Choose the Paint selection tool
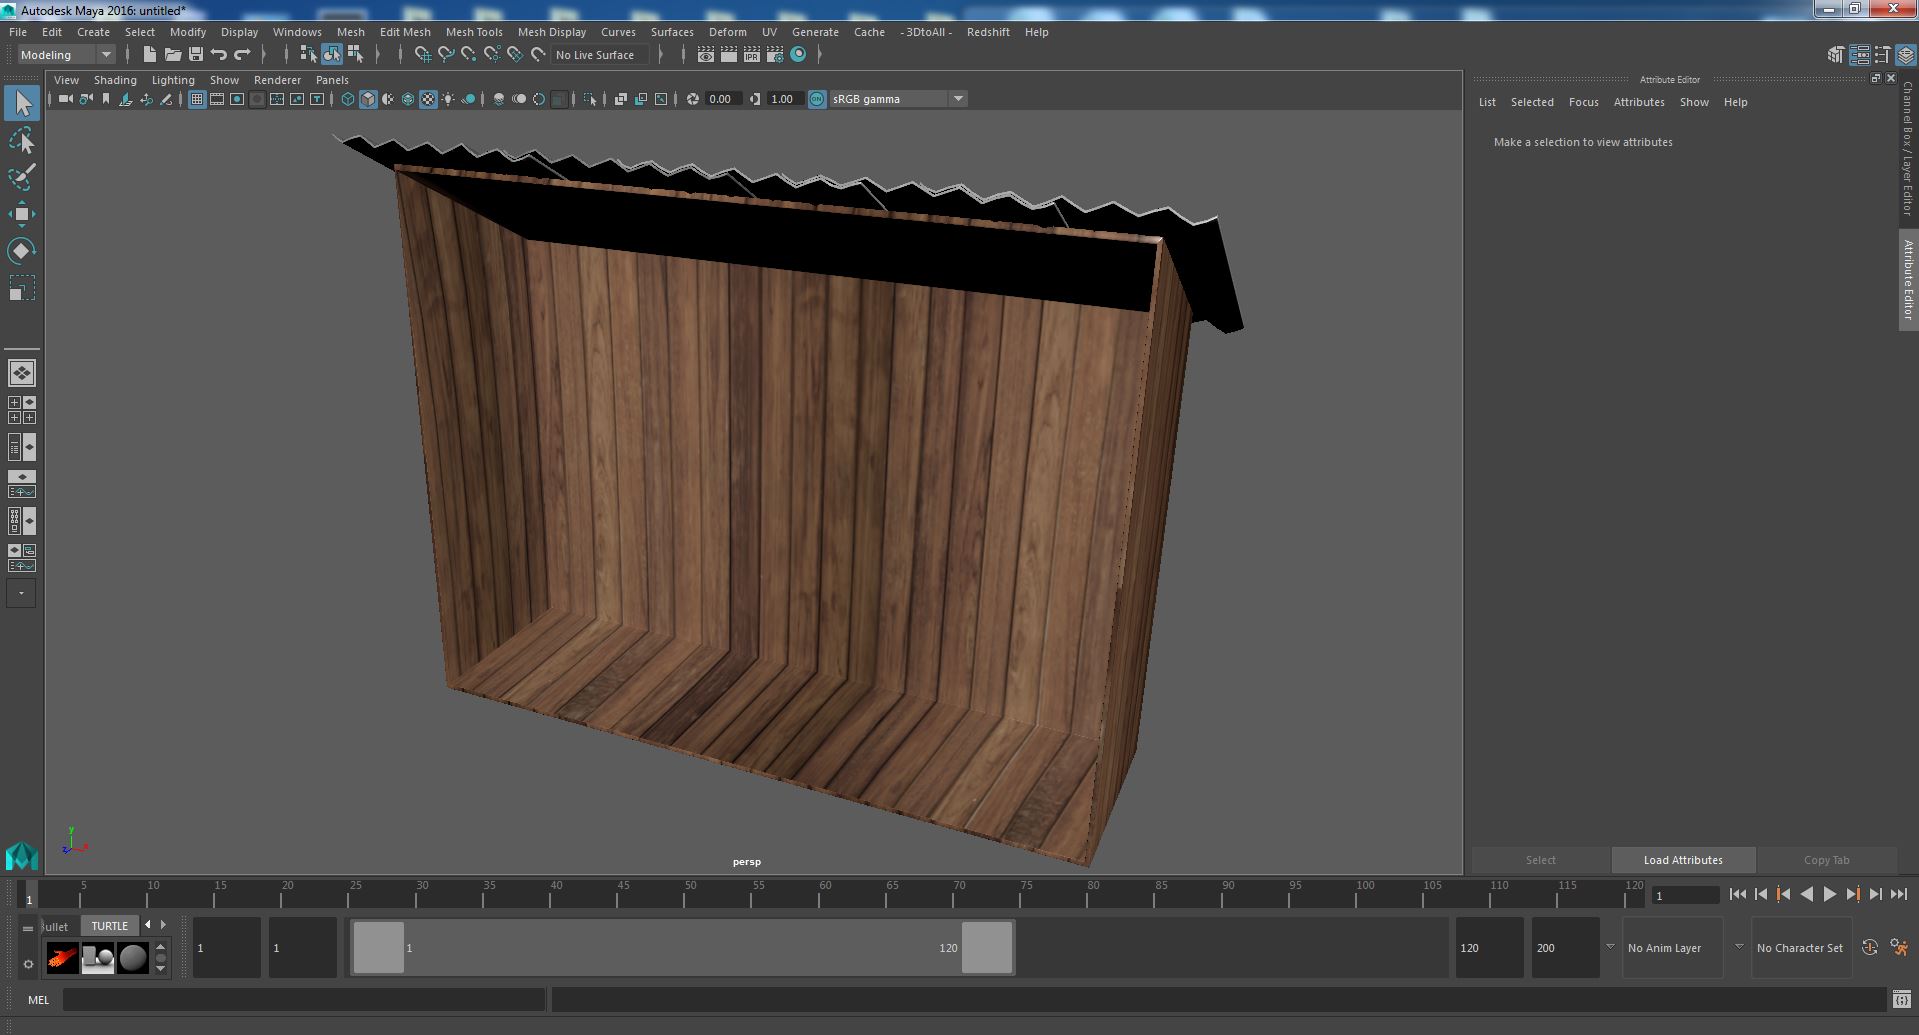This screenshot has width=1919, height=1035. (22, 178)
